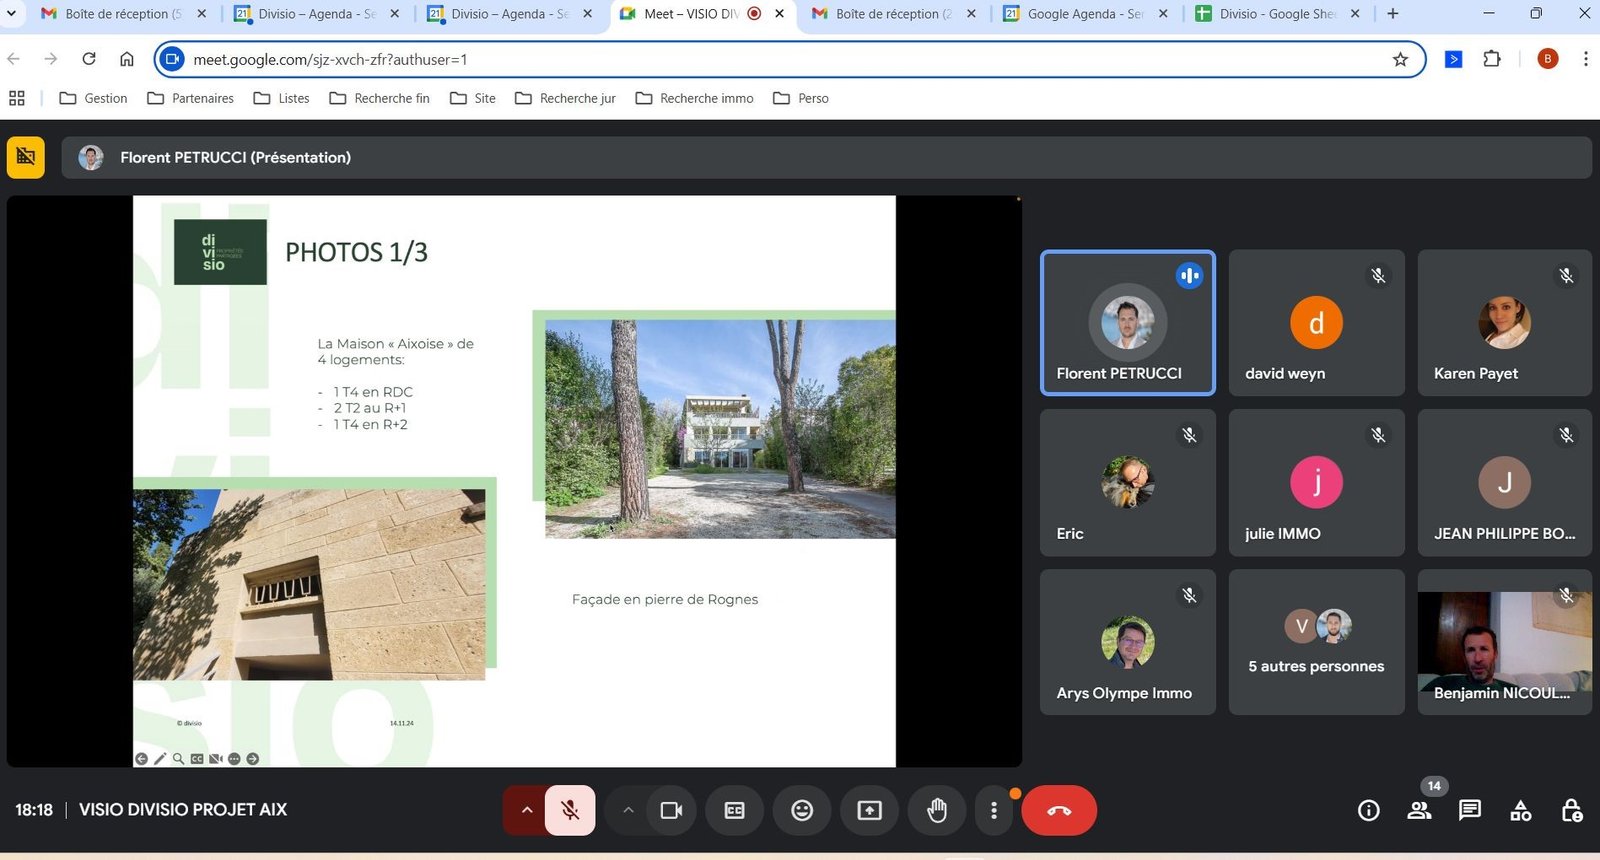1600x860 pixels.
Task: Open Site bookmarks folder
Action: (472, 98)
